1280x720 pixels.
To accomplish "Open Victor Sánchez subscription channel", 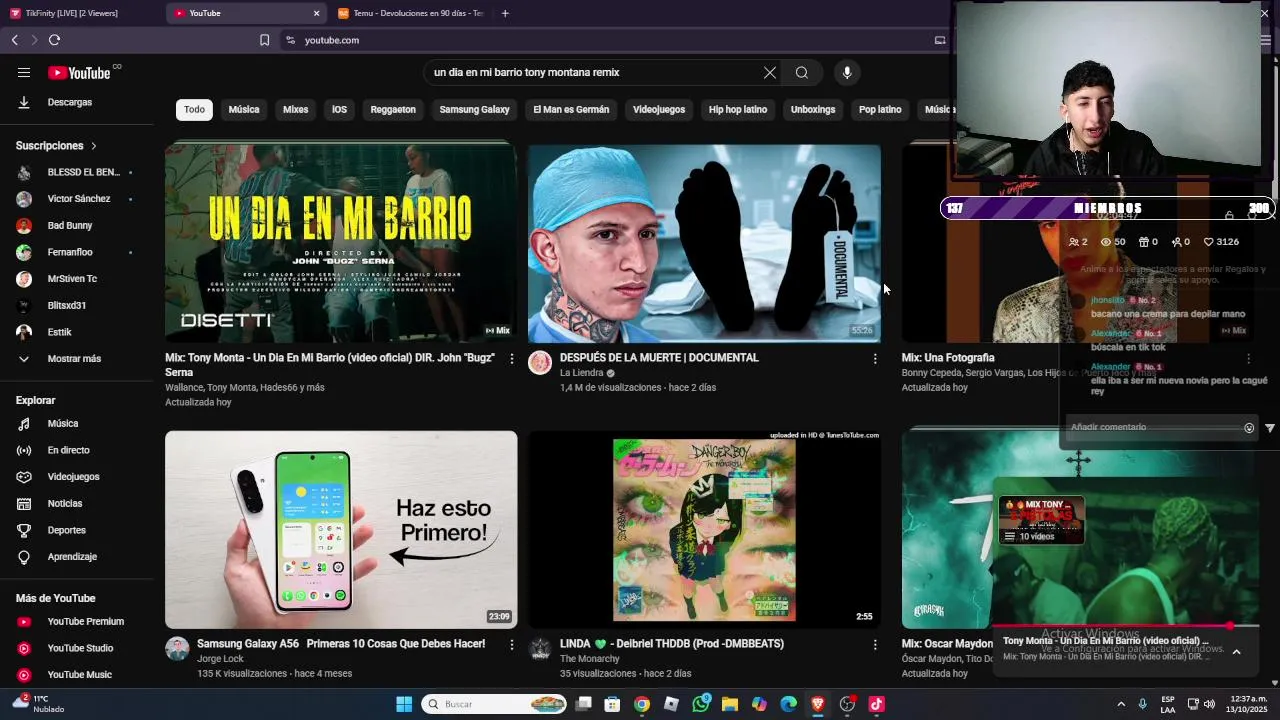I will point(77,199).
